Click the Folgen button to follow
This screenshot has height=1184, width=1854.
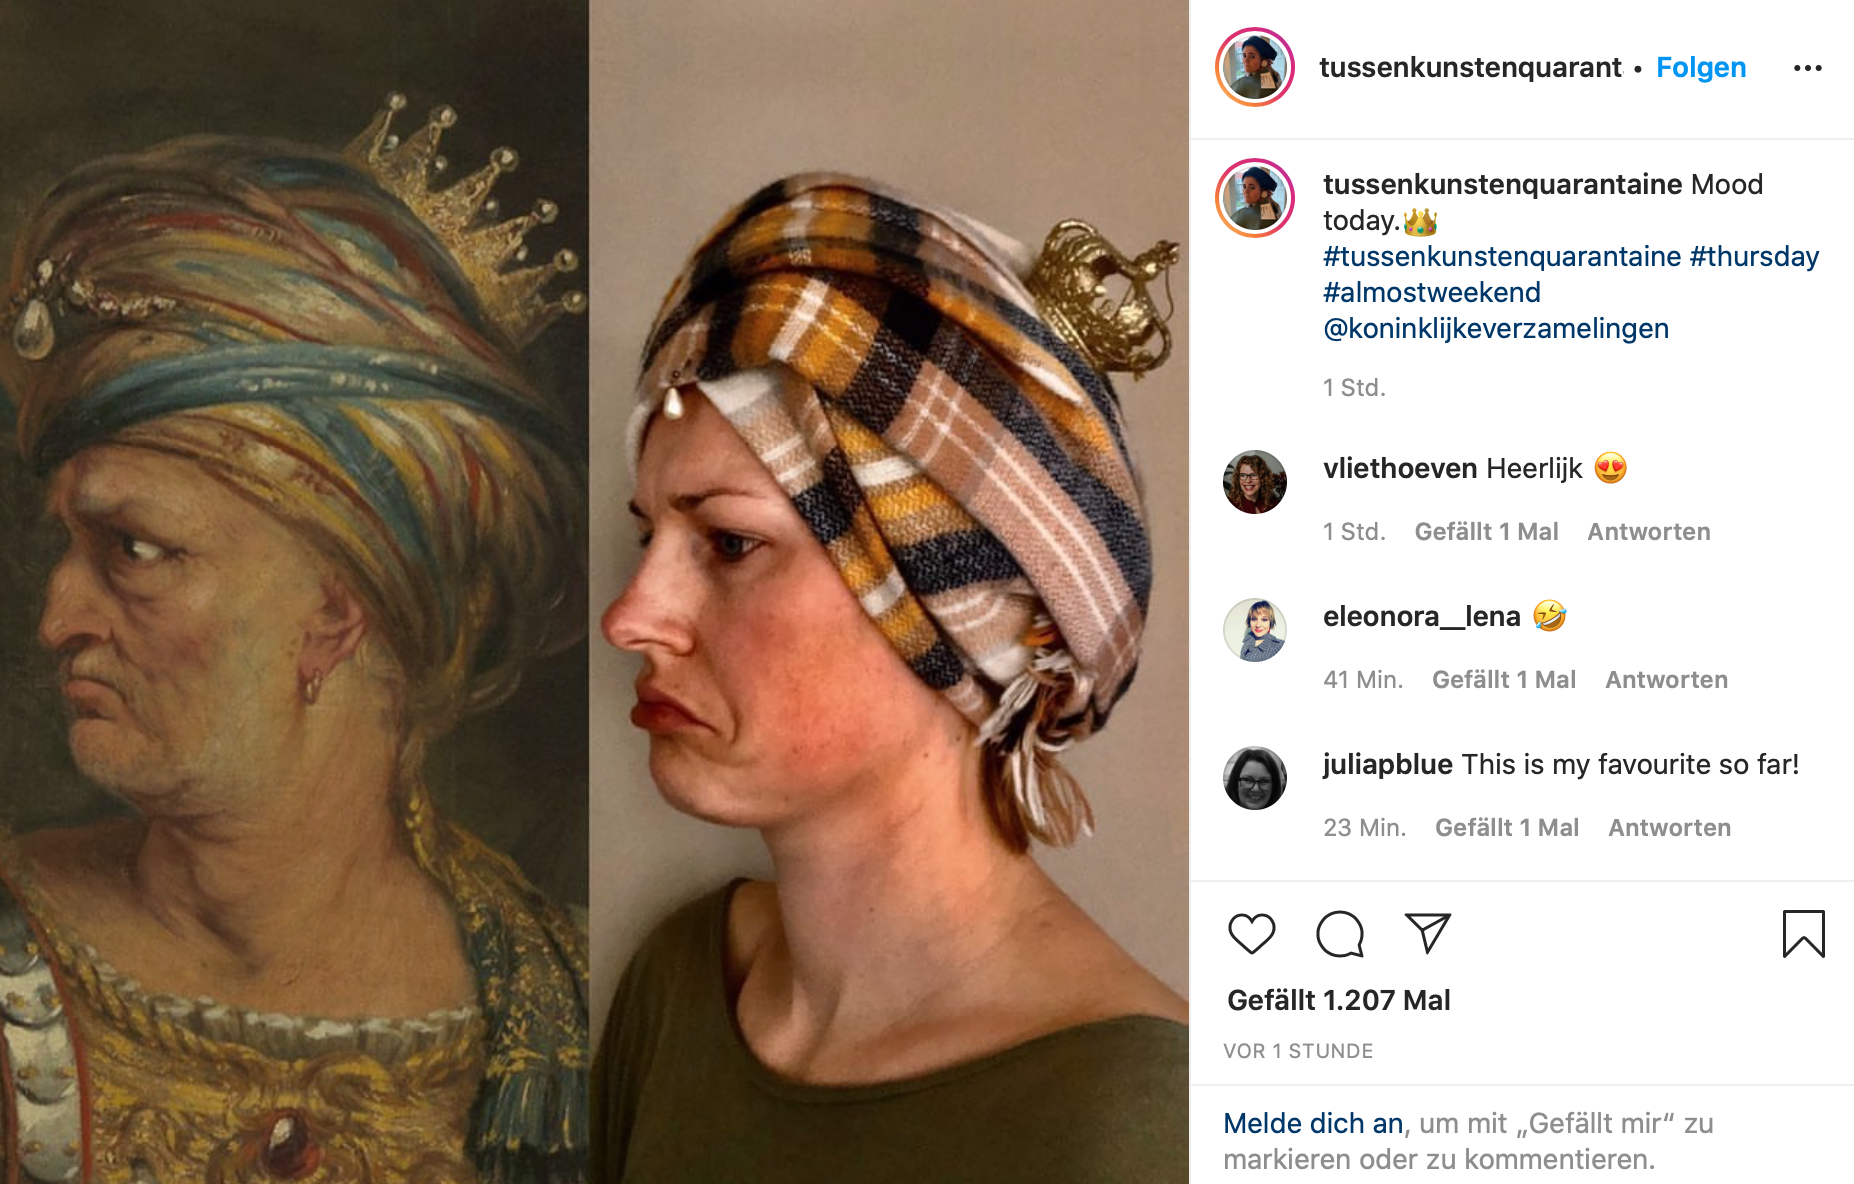coord(1700,67)
